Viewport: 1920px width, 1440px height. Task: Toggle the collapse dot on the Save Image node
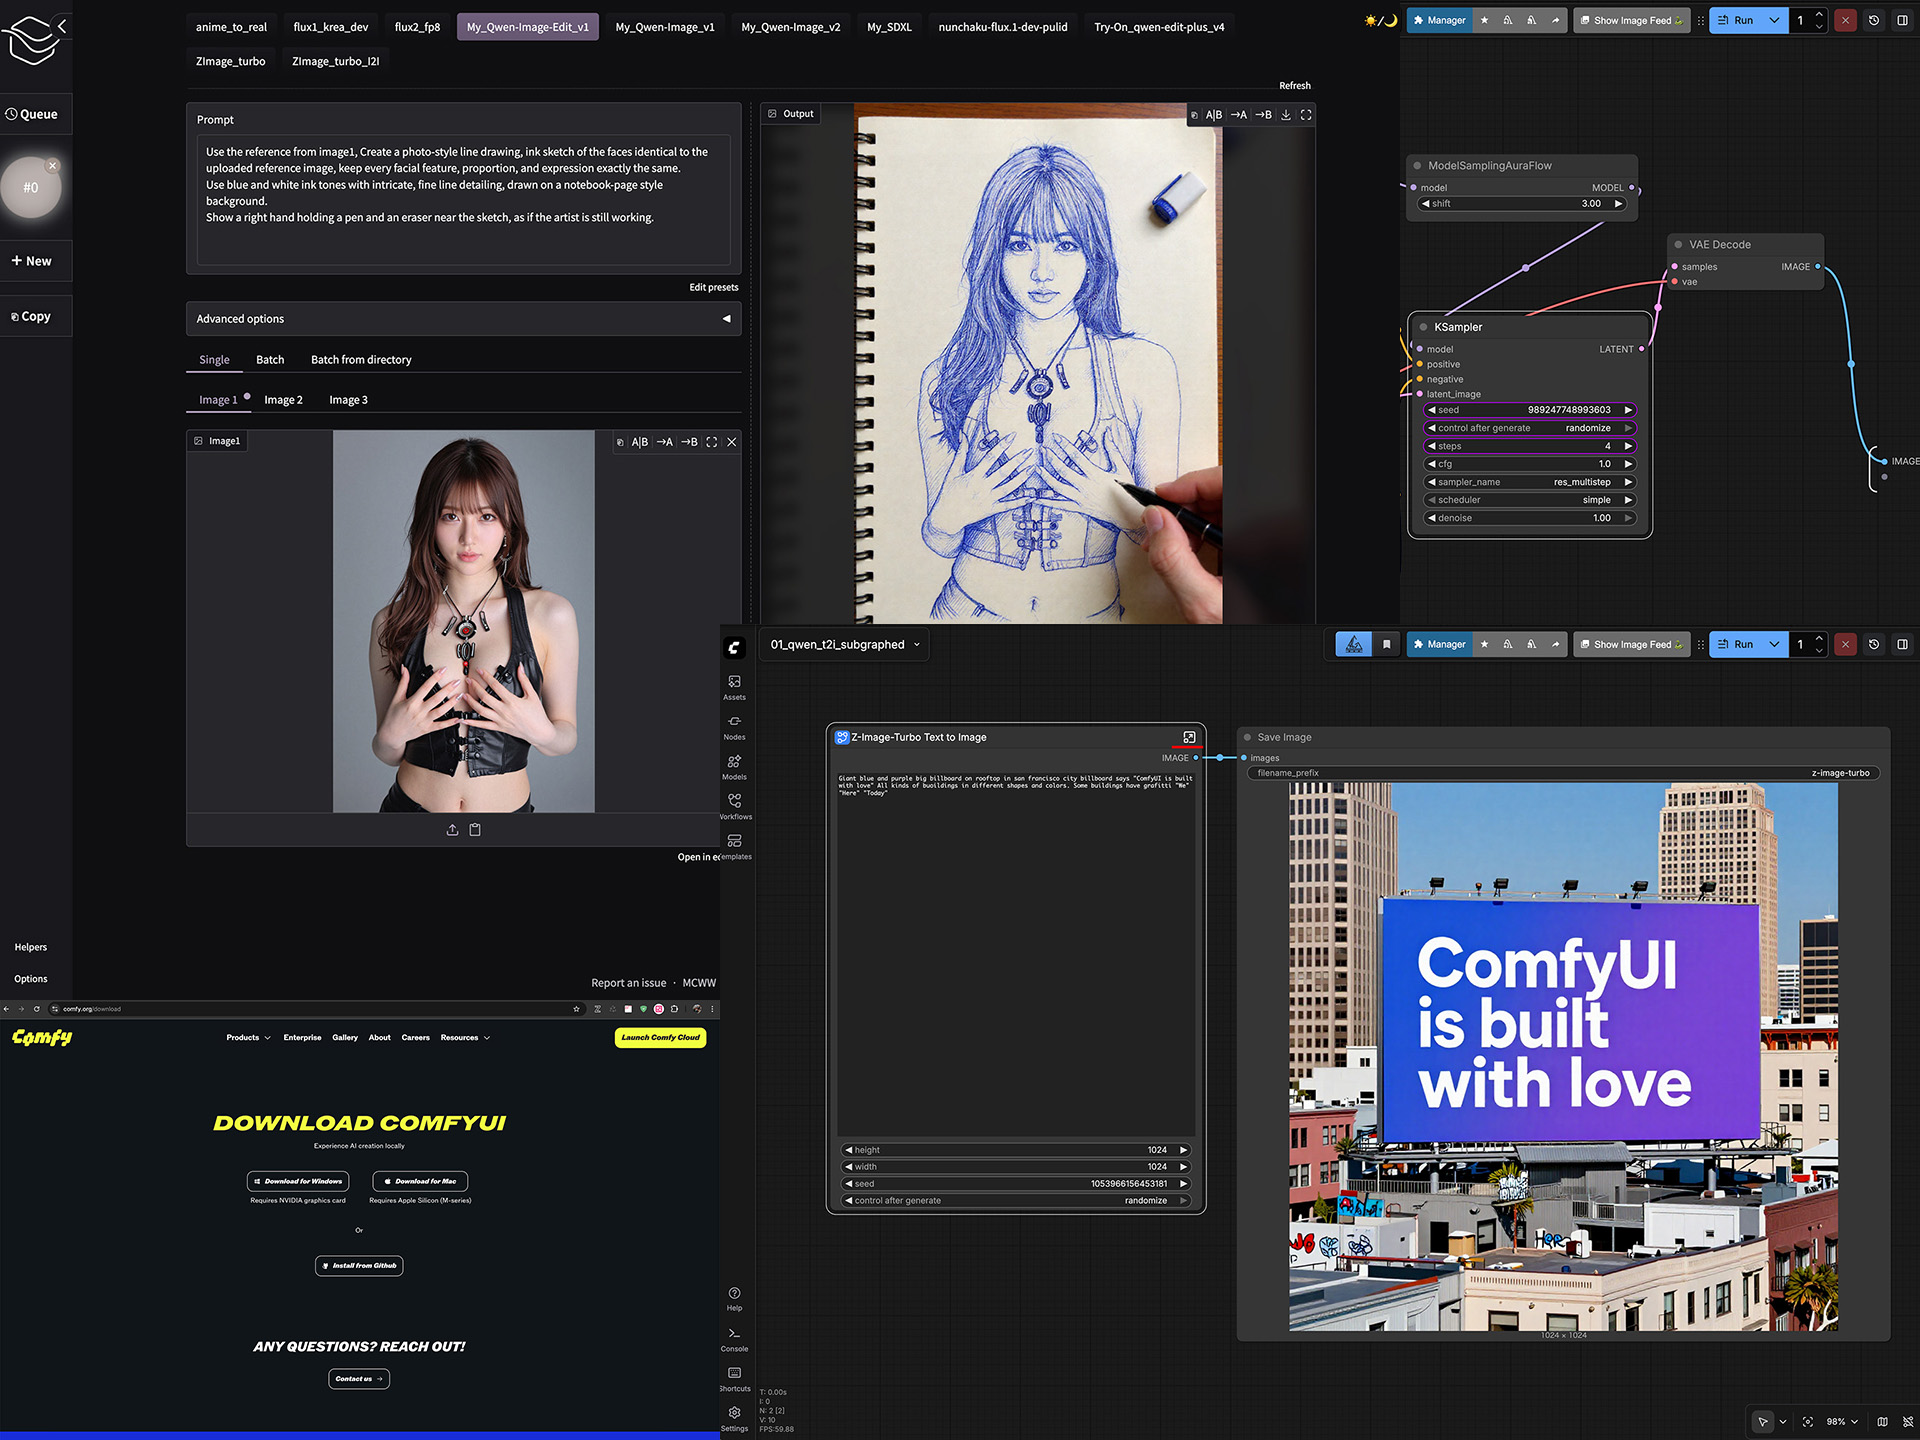(x=1247, y=737)
